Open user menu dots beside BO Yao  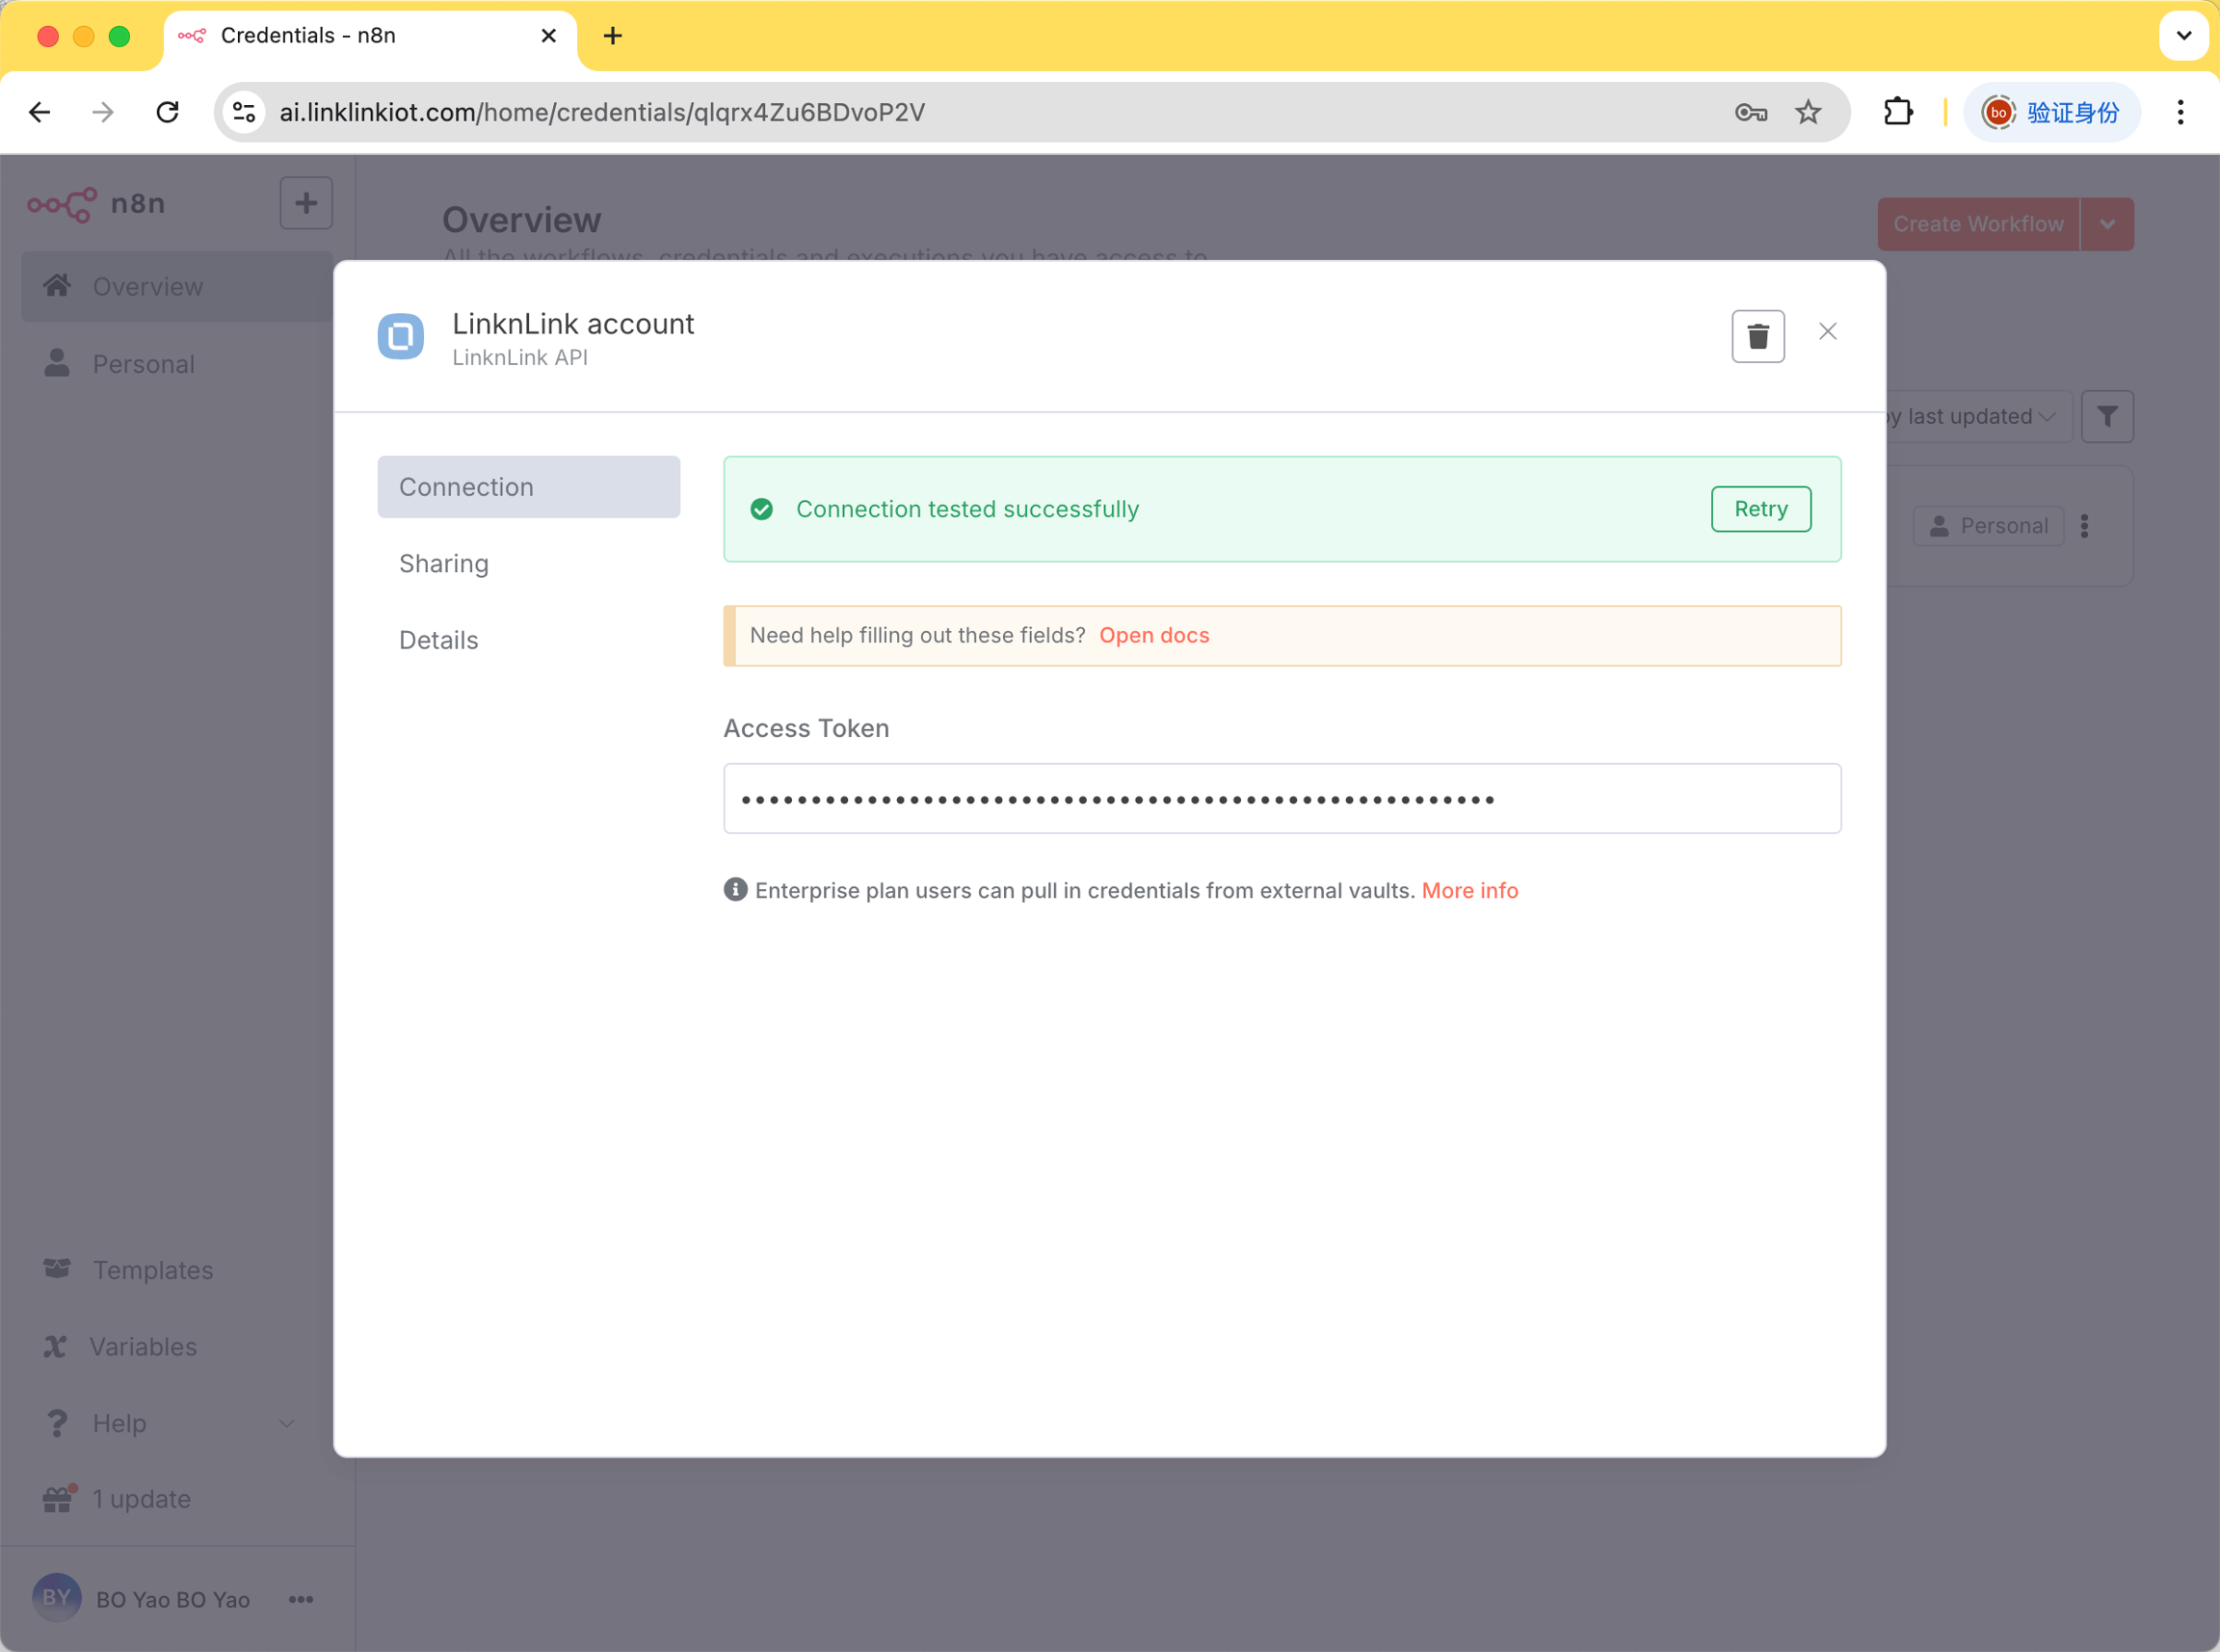coord(301,1599)
